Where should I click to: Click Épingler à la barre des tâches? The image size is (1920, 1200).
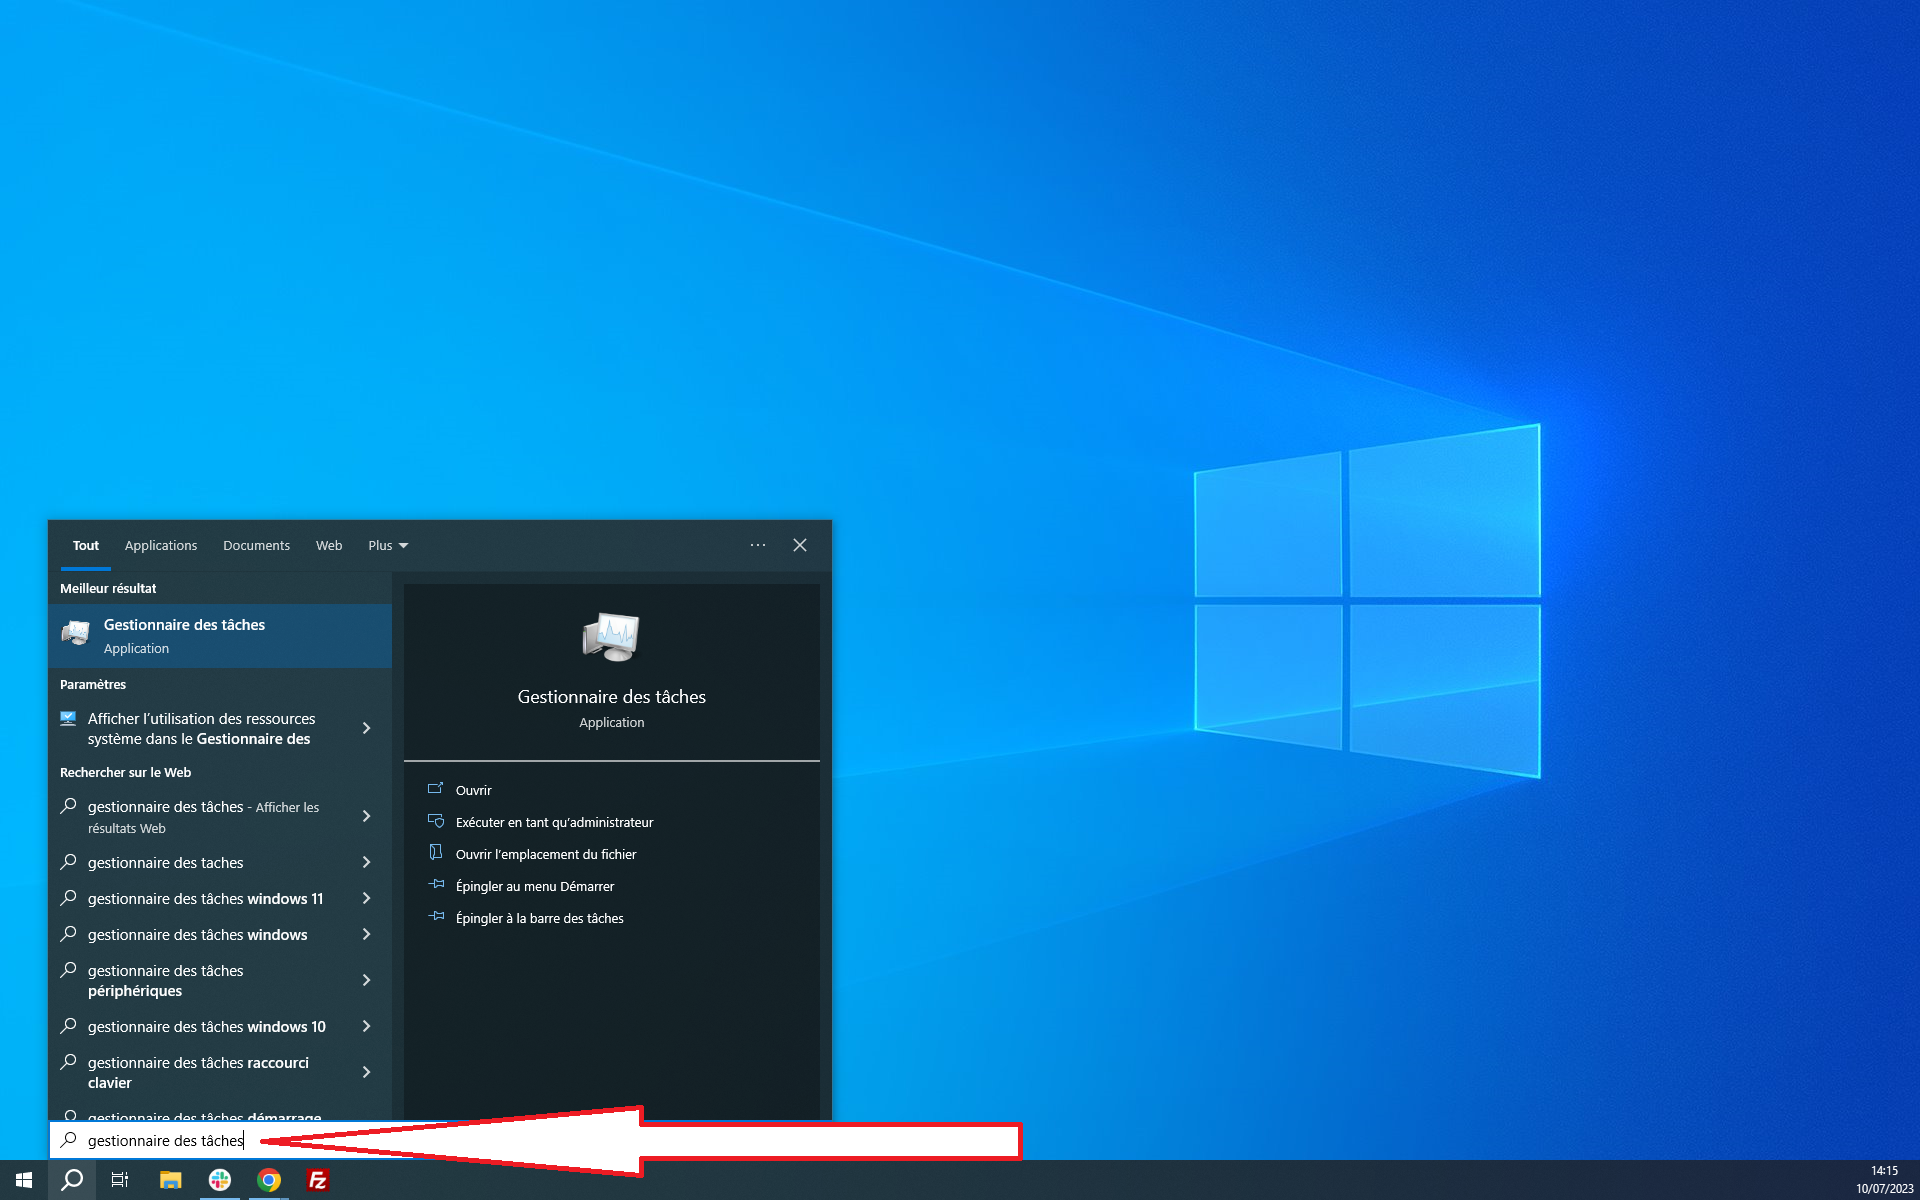click(x=539, y=918)
